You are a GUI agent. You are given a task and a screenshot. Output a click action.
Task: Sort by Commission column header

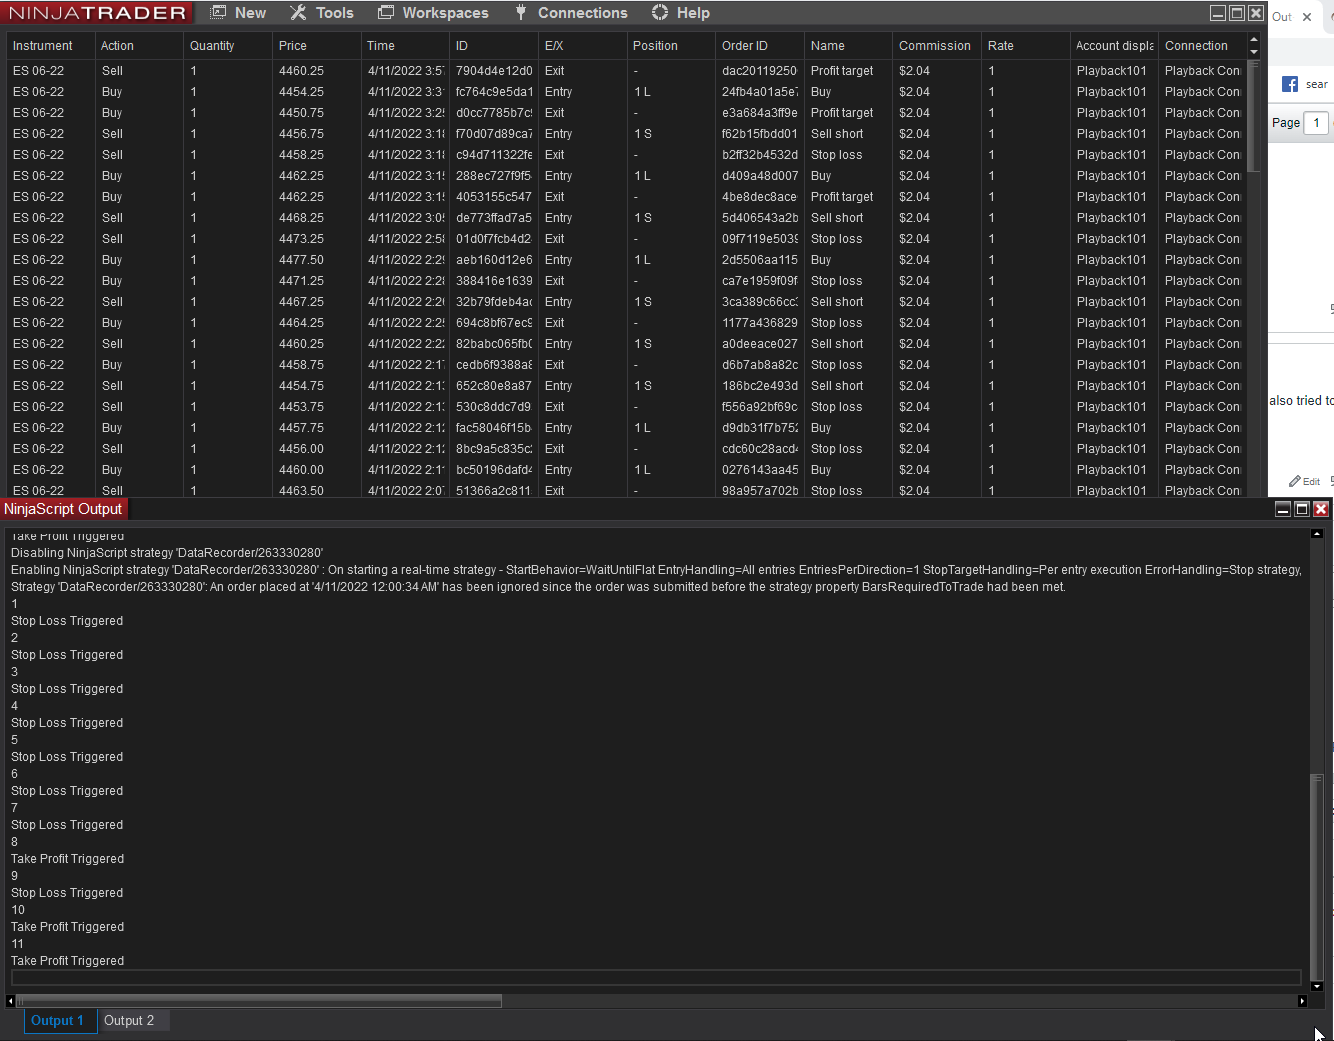click(x=935, y=46)
